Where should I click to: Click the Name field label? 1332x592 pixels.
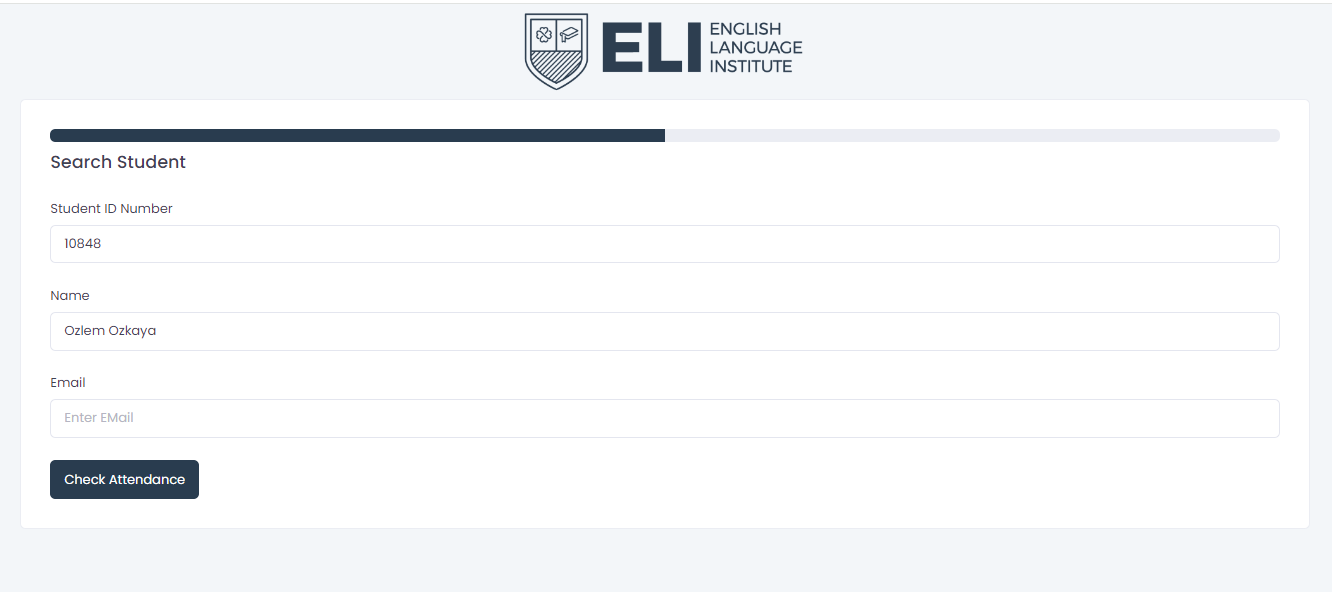(70, 296)
